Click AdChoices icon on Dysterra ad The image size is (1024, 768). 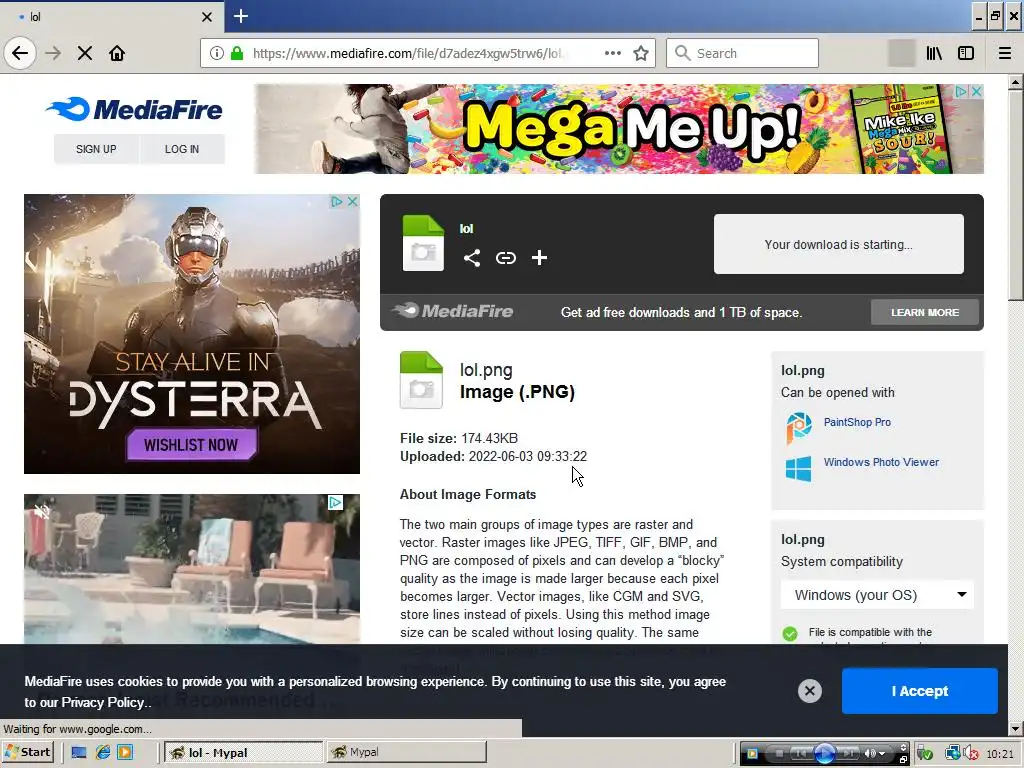pos(337,201)
